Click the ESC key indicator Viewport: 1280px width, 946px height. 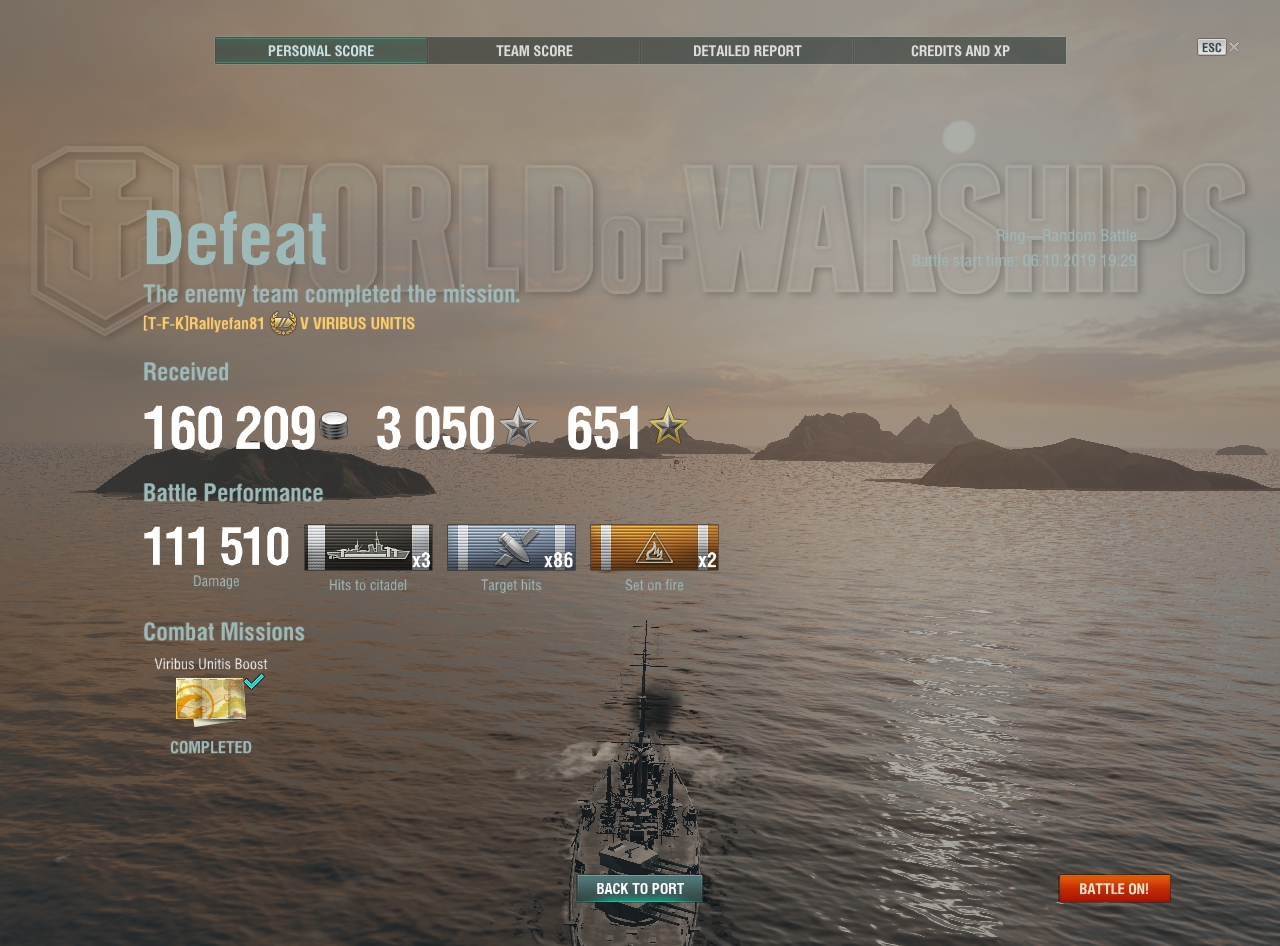(x=1211, y=47)
